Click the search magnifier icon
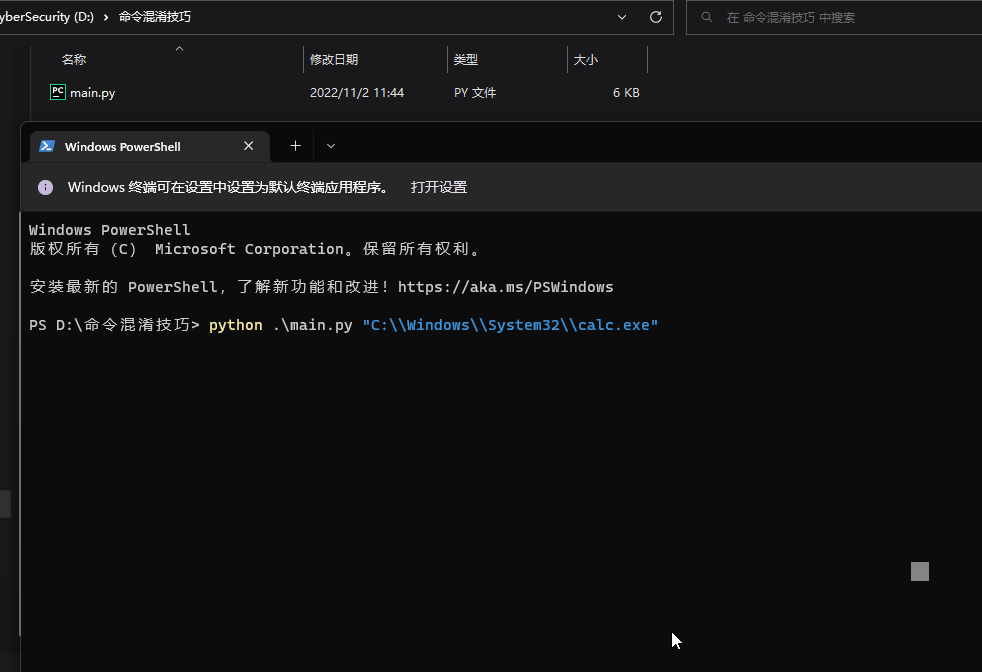The width and height of the screenshot is (982, 672). pos(706,17)
